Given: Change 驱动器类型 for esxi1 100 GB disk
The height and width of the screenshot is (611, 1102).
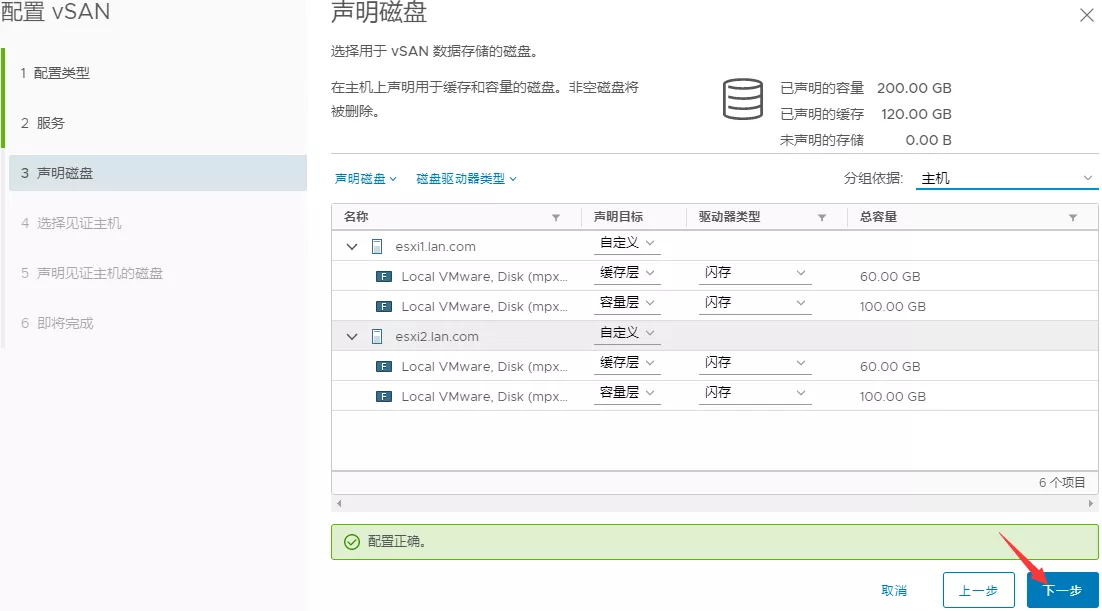Looking at the screenshot, I should point(755,302).
